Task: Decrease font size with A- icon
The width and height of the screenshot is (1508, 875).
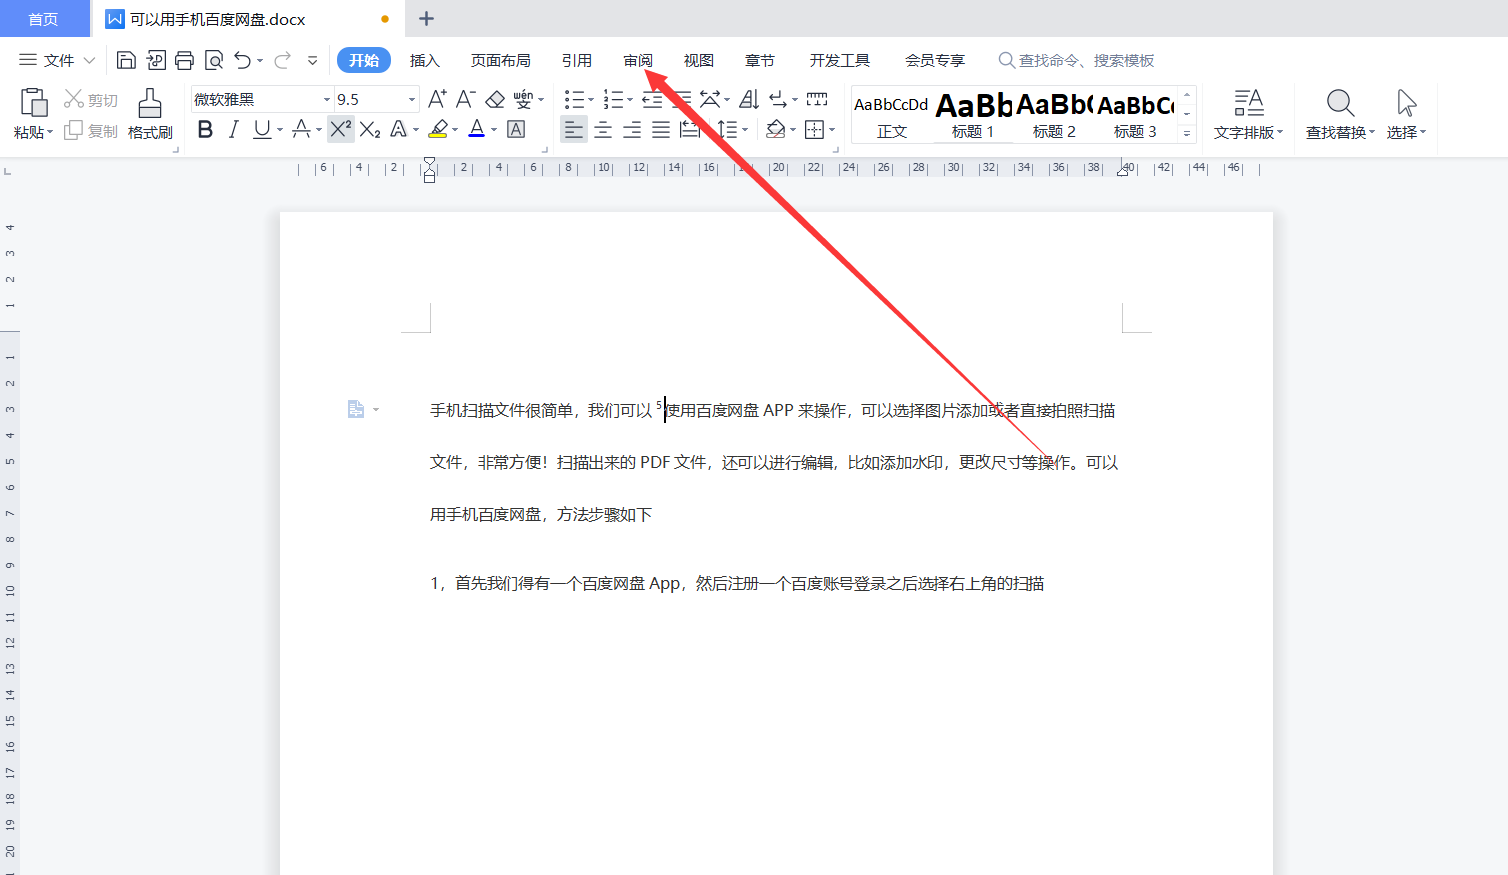Action: tap(465, 99)
